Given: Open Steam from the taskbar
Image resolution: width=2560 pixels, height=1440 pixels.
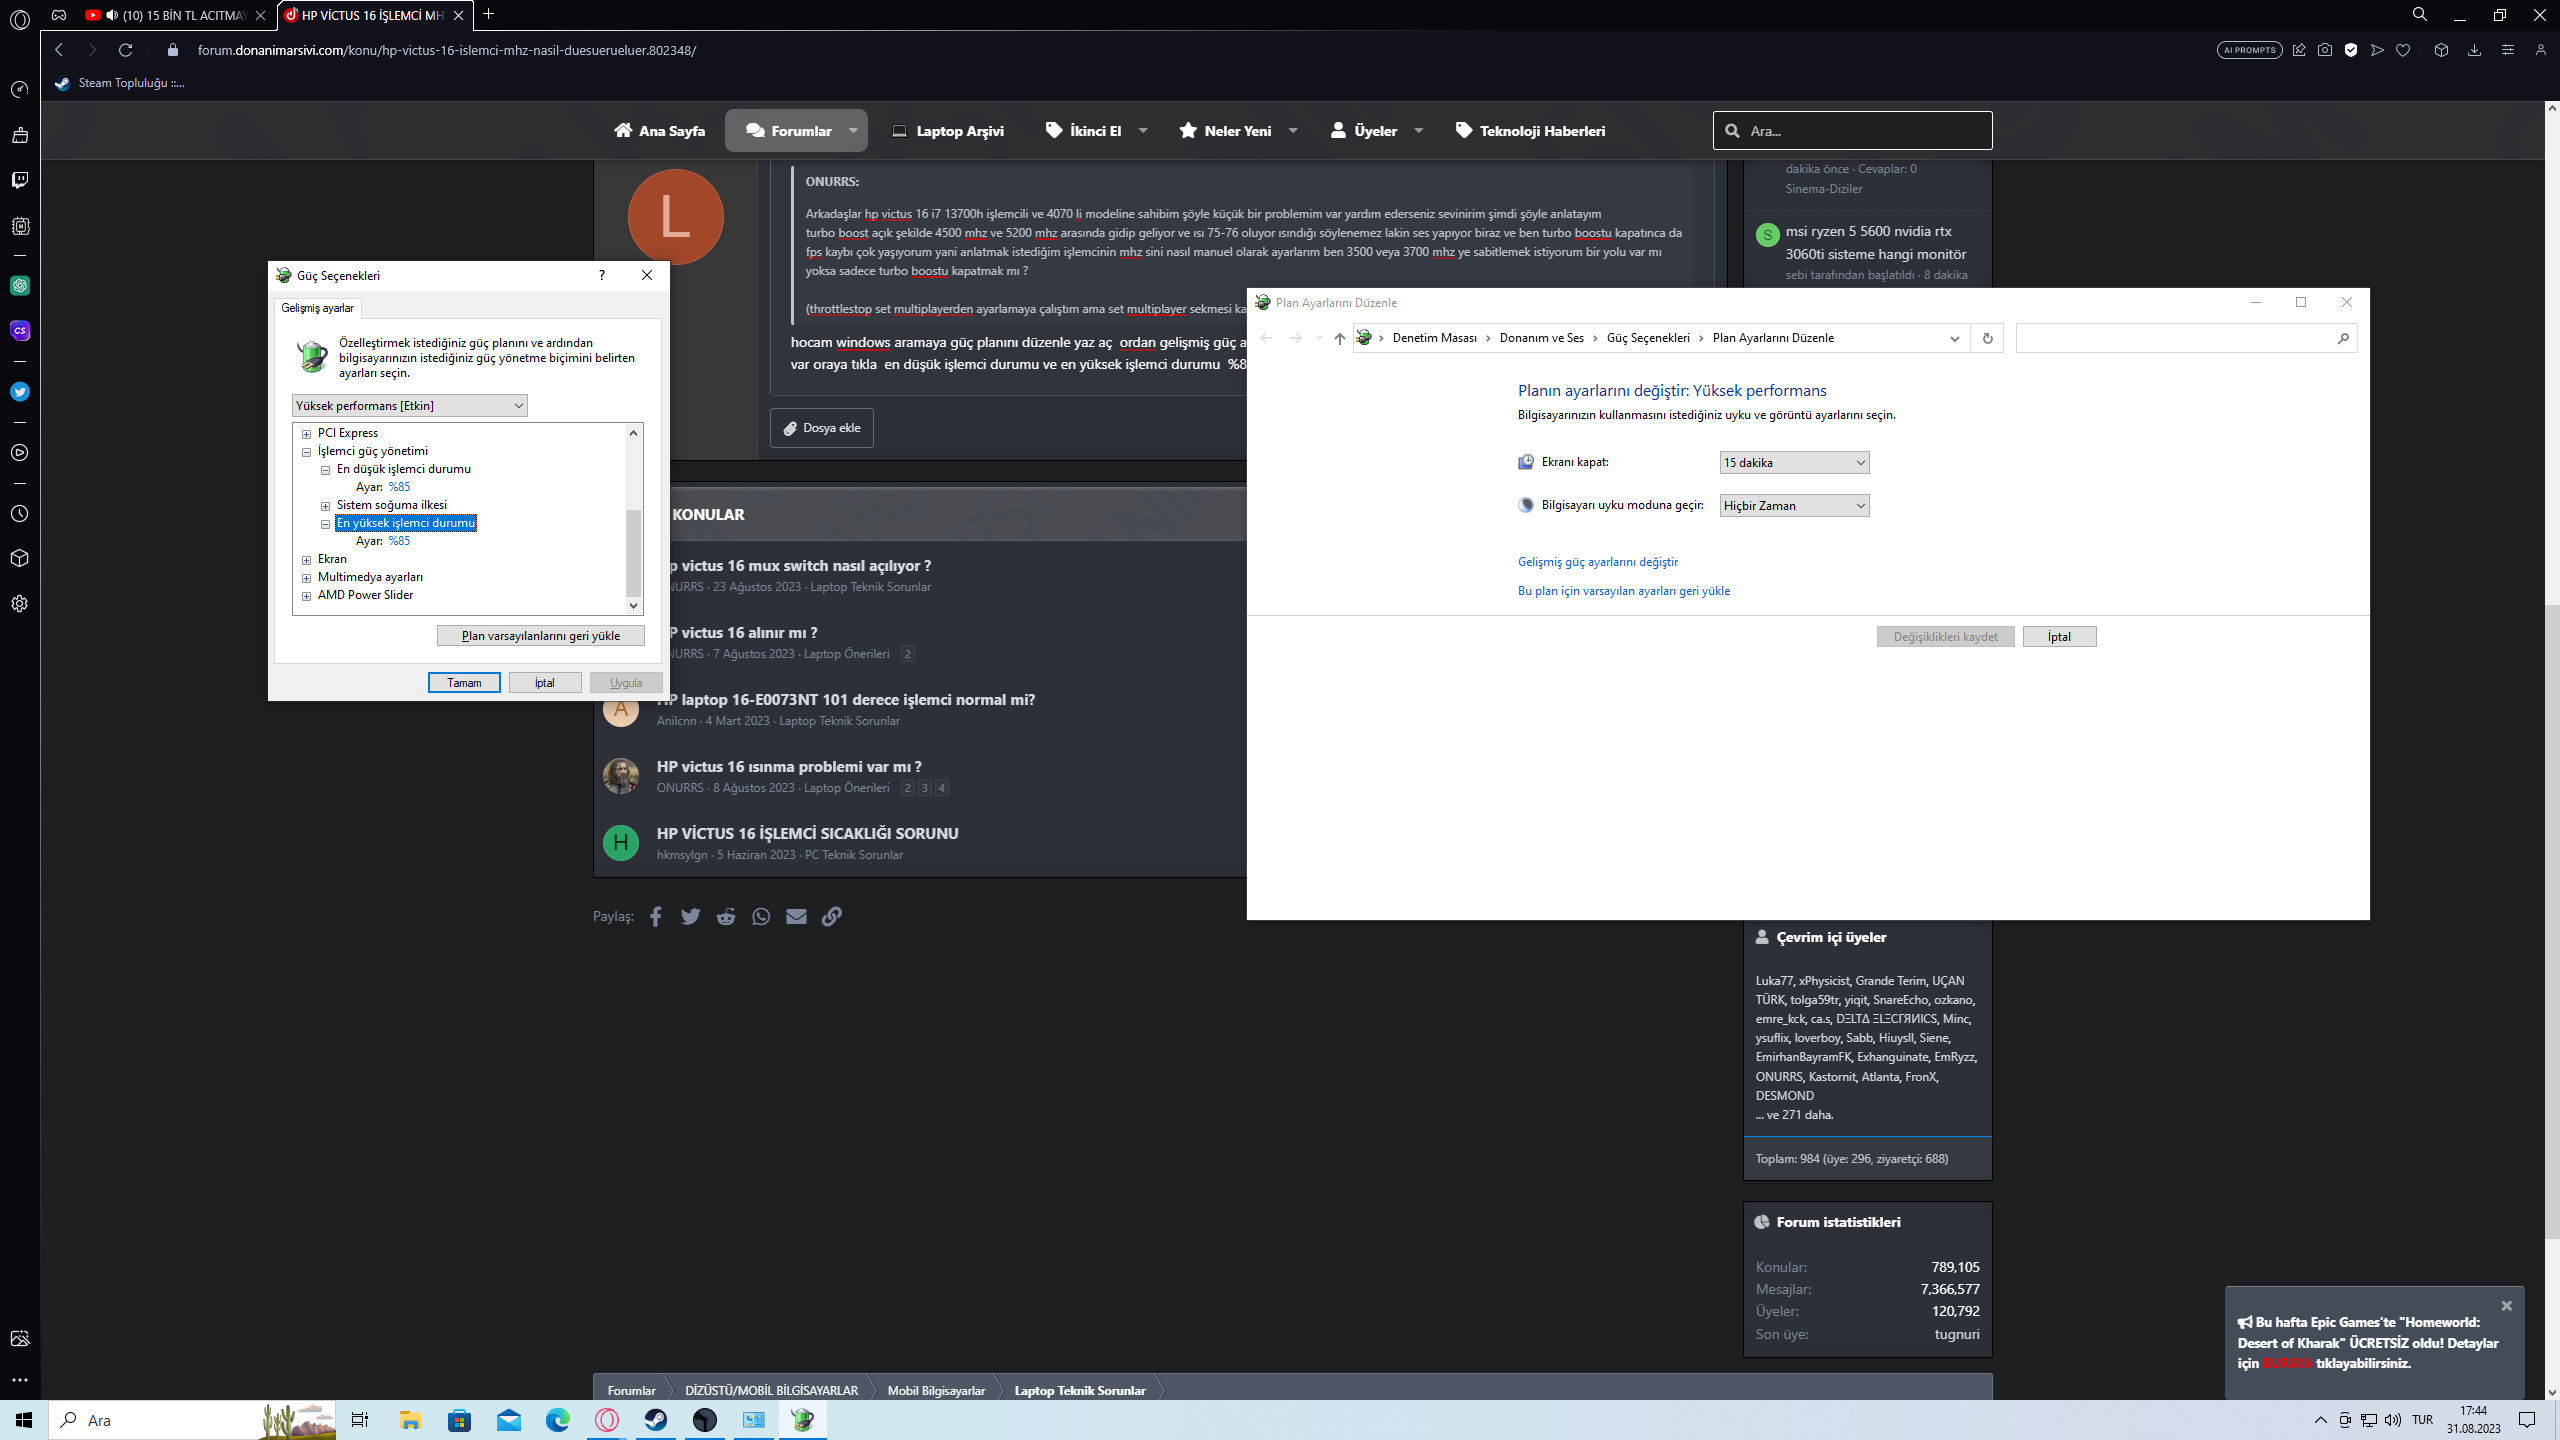Looking at the screenshot, I should coord(656,1420).
